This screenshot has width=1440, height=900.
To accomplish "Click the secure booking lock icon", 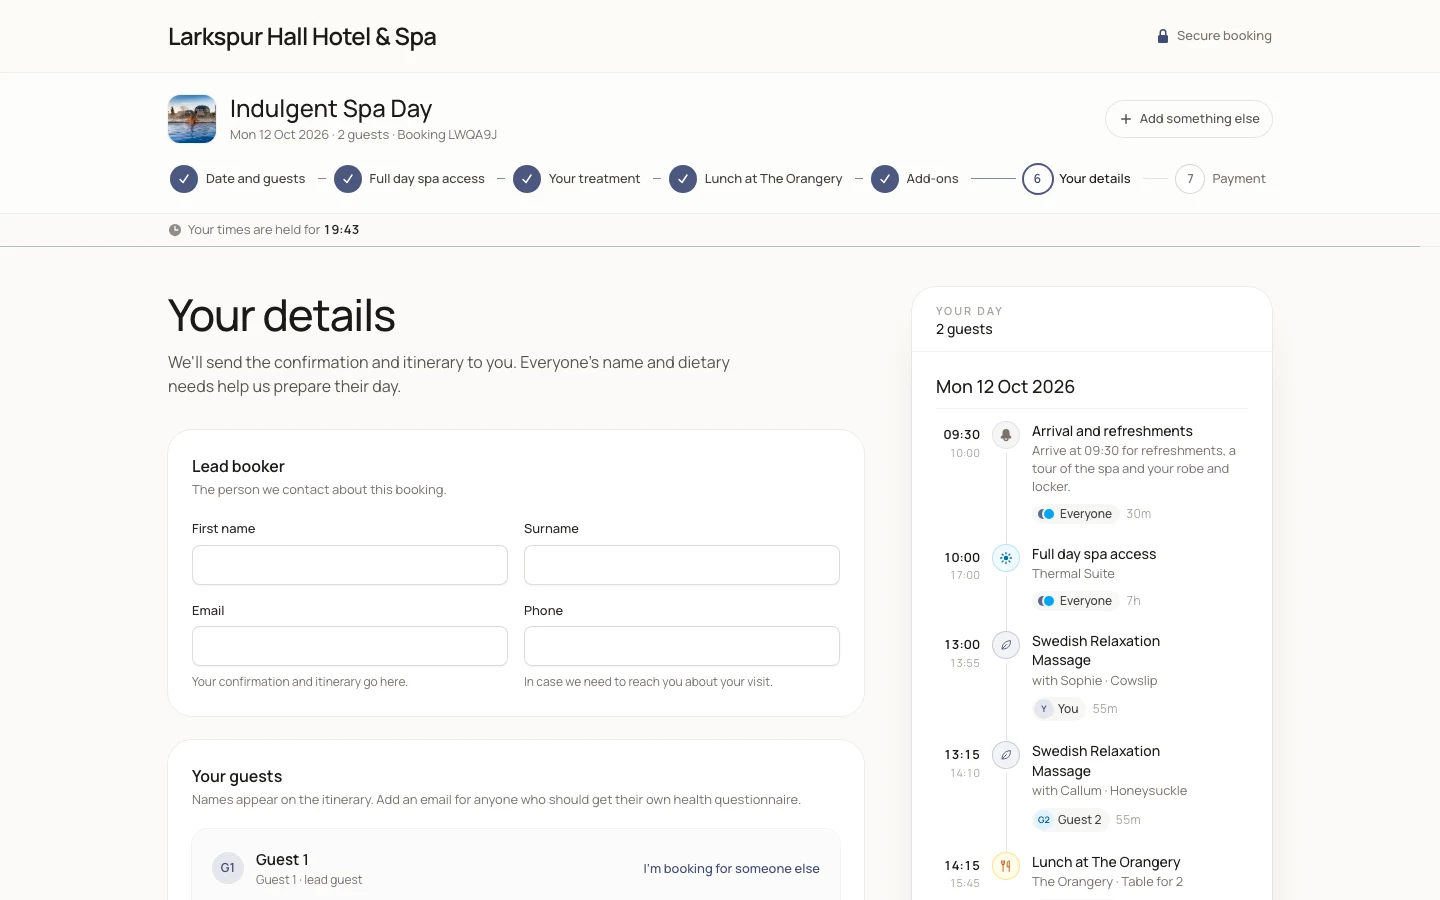I will 1163,36.
